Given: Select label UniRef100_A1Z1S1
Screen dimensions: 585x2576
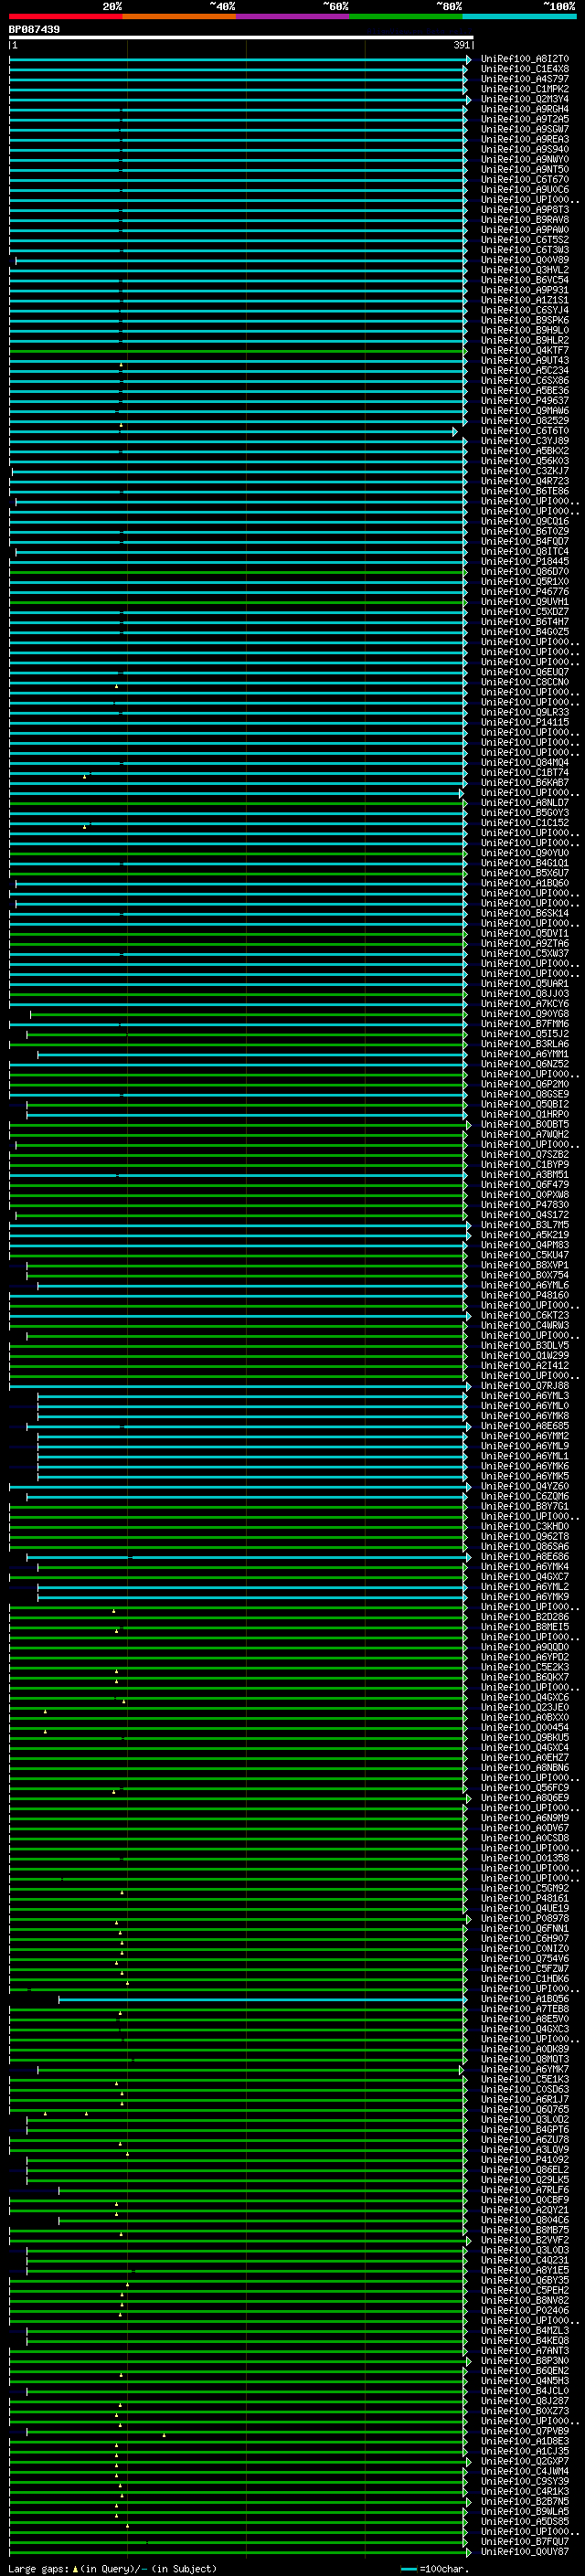Looking at the screenshot, I should point(525,300).
